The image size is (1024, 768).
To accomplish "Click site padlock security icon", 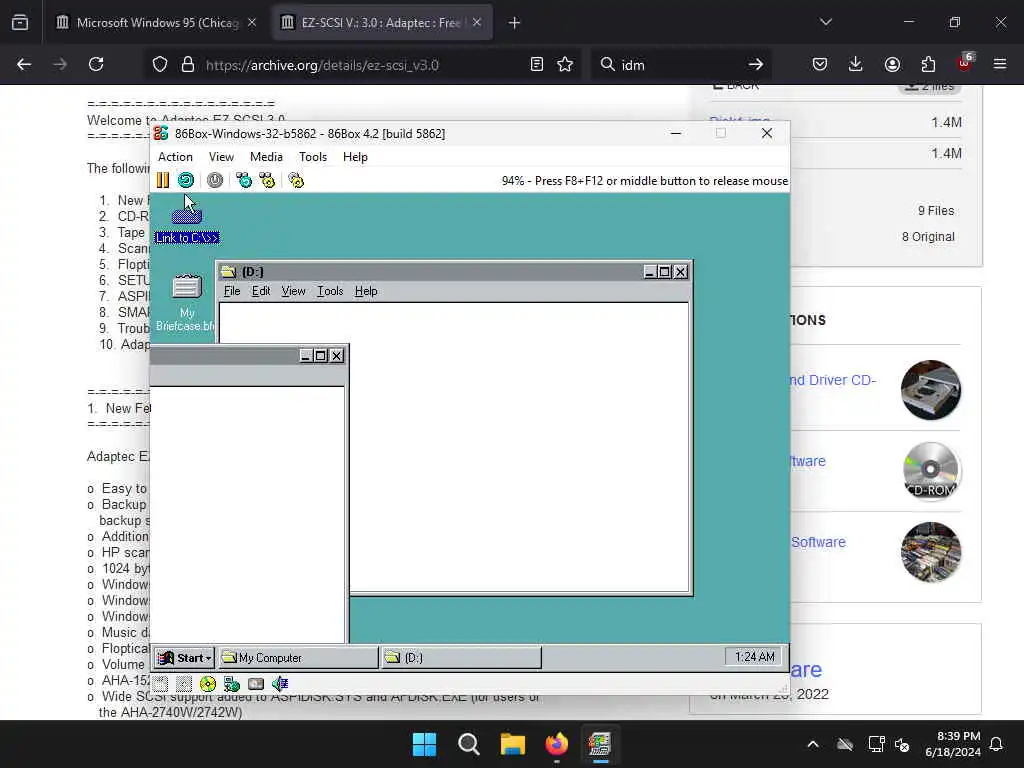I will point(188,65).
